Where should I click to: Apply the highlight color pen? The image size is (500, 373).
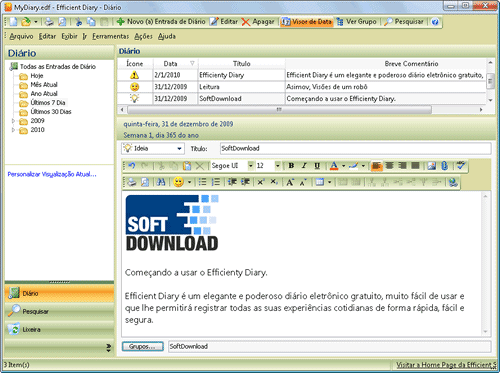click(x=354, y=166)
